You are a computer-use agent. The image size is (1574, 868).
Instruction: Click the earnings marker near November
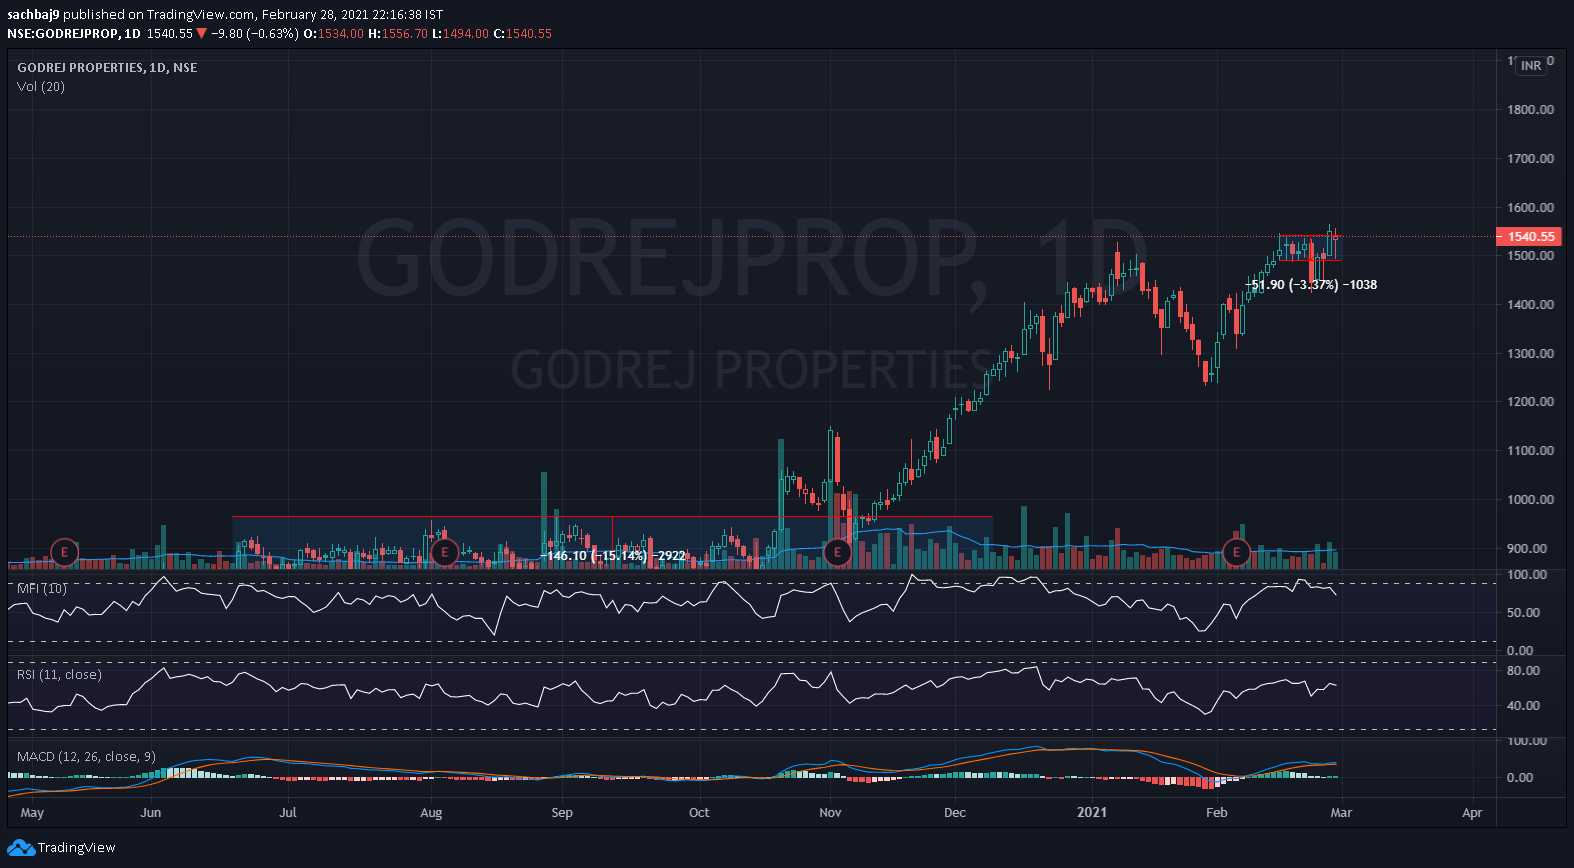837,552
